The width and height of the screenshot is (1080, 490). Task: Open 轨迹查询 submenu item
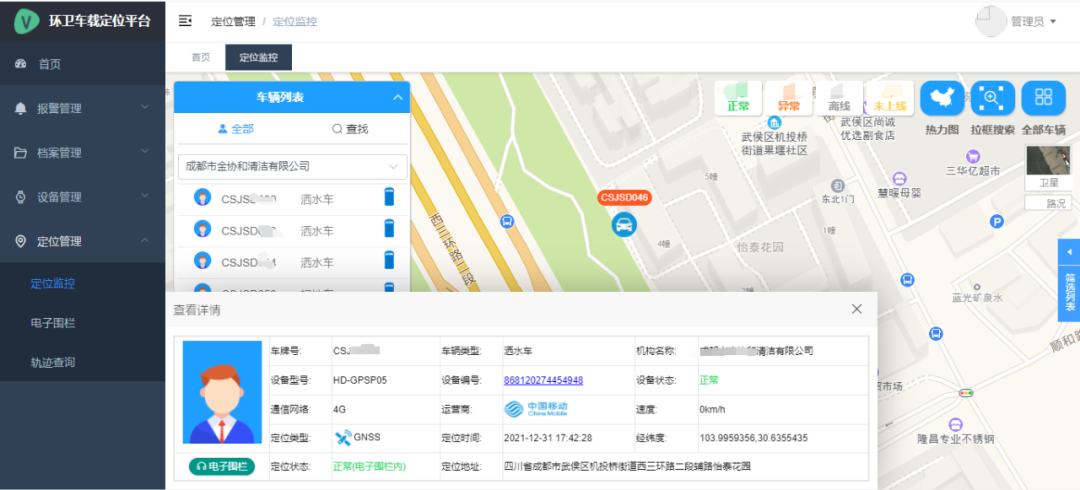[53, 362]
